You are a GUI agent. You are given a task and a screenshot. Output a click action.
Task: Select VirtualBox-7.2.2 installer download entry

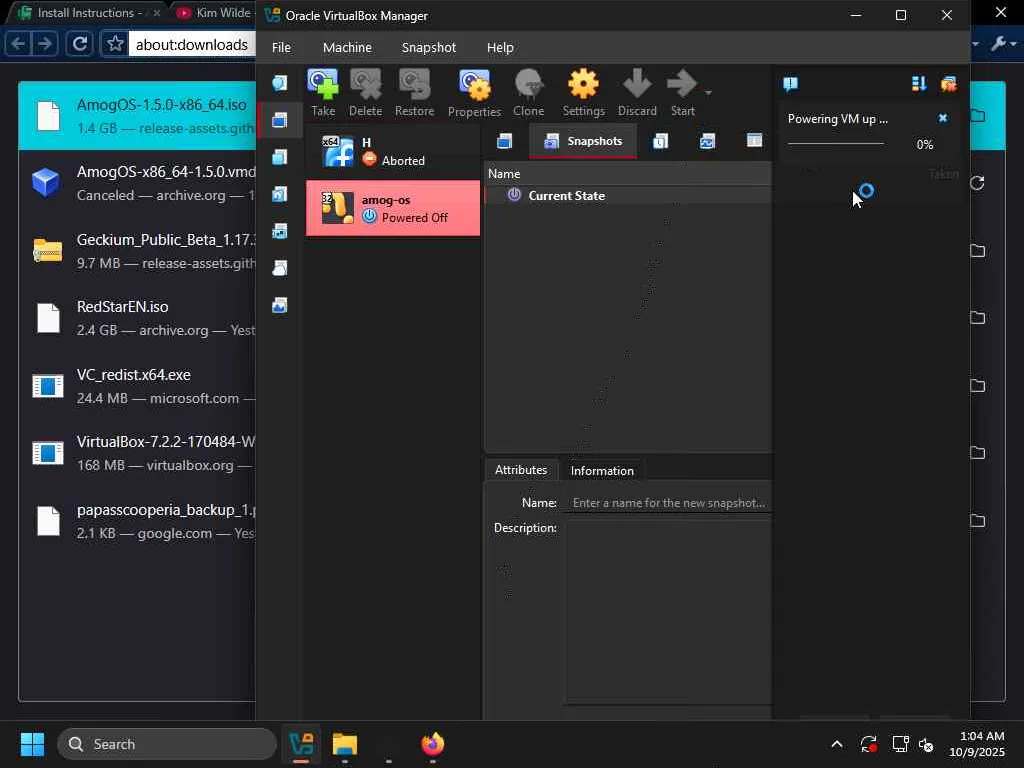[137, 453]
